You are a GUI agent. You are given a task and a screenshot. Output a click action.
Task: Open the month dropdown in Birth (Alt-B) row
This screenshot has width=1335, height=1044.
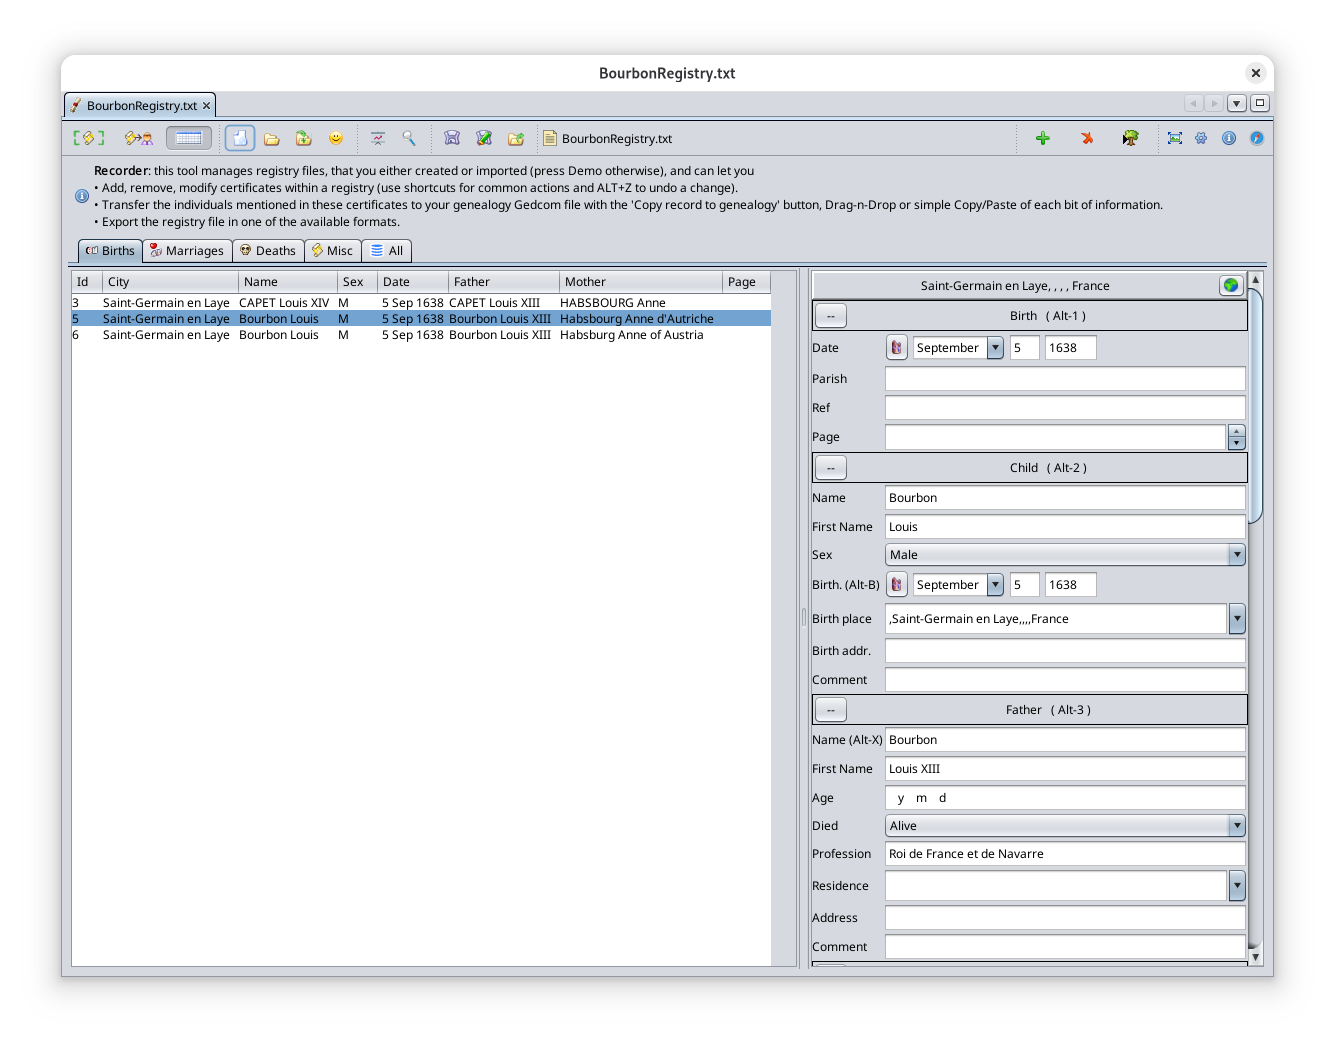coord(995,584)
